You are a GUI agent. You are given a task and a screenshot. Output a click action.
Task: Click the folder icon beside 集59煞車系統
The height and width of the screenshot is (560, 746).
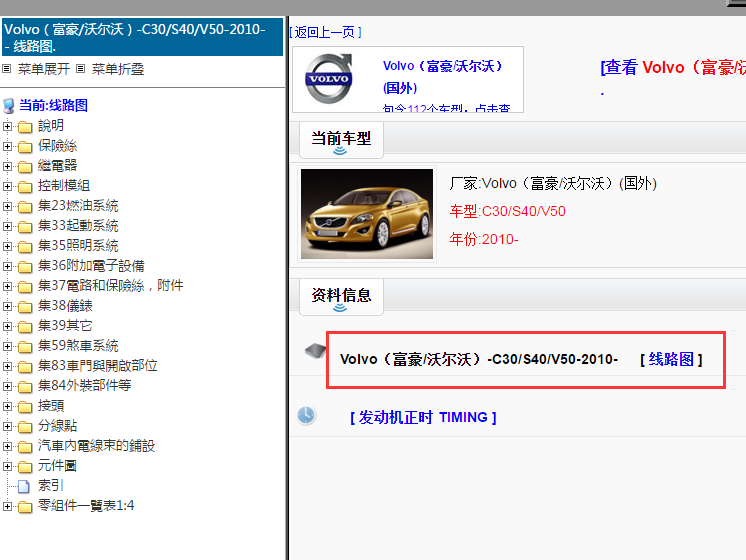[x=25, y=346]
